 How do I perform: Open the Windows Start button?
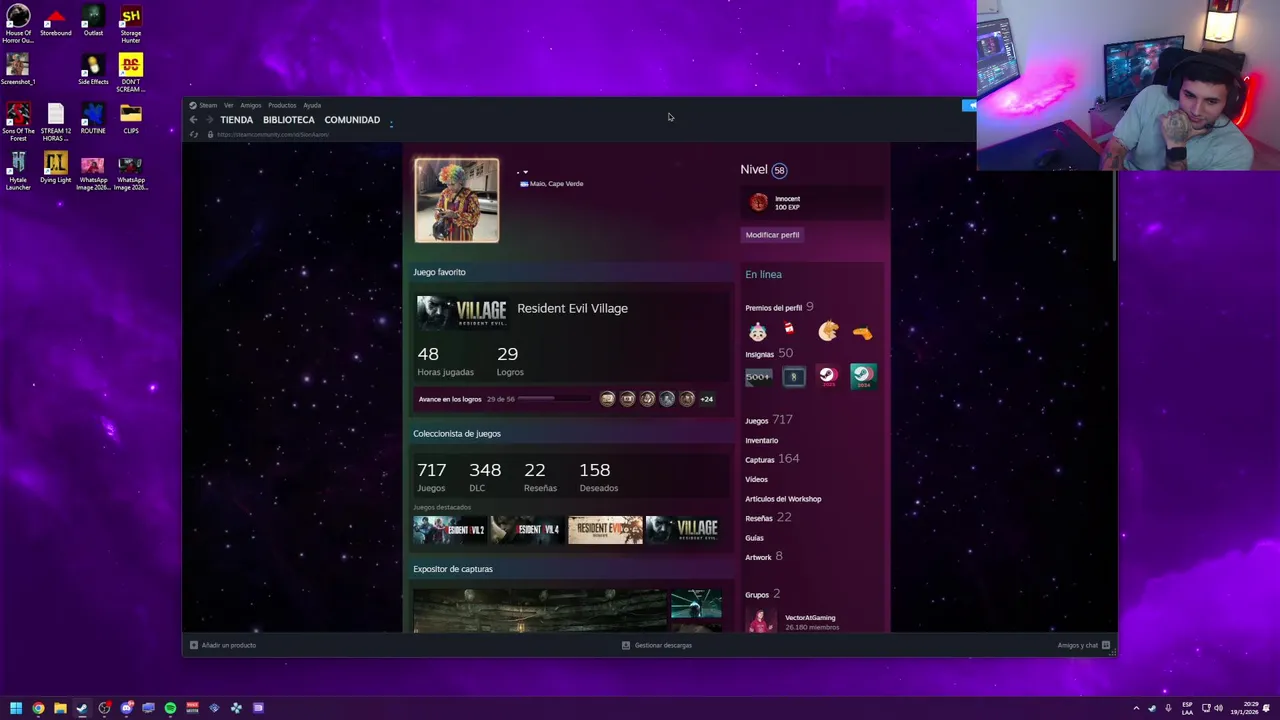(x=16, y=708)
